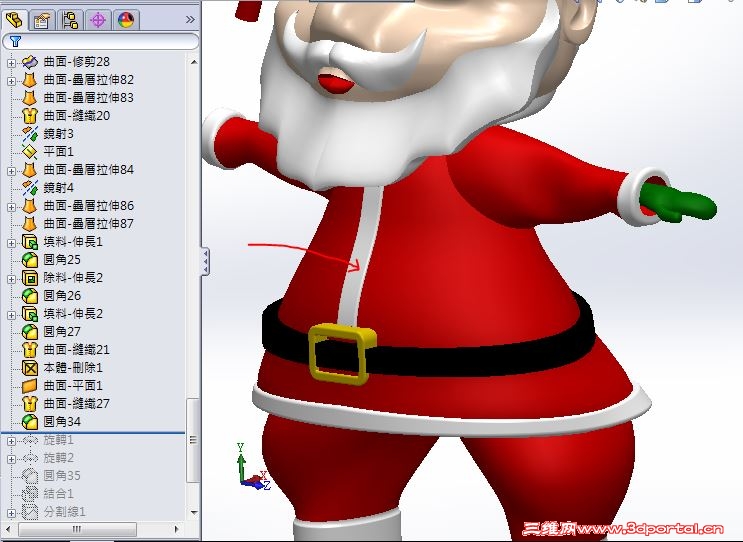
Task: Expand the 曲面-疊層拉伸82 node
Action: [11, 81]
